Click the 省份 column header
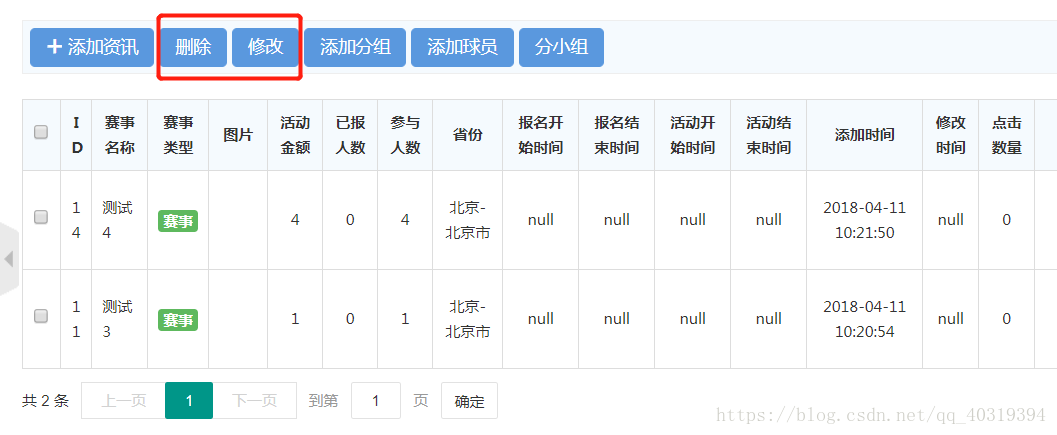 [467, 135]
